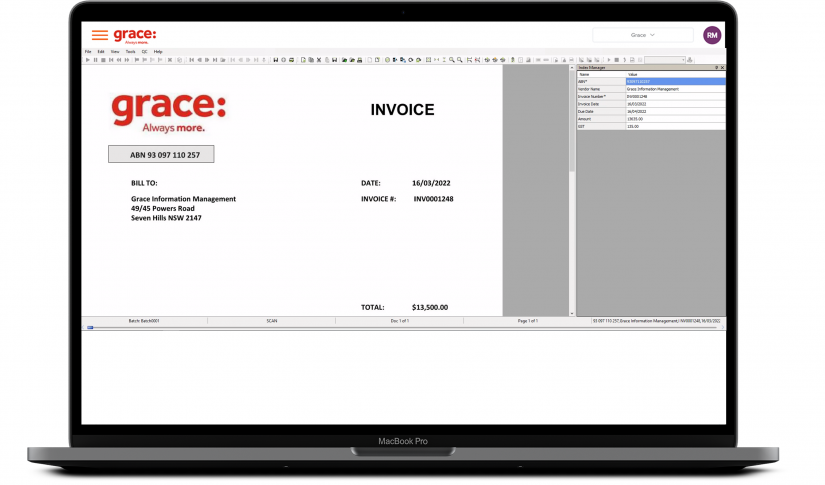Click the Invoice Number value field
825x485 pixels.
pos(675,96)
